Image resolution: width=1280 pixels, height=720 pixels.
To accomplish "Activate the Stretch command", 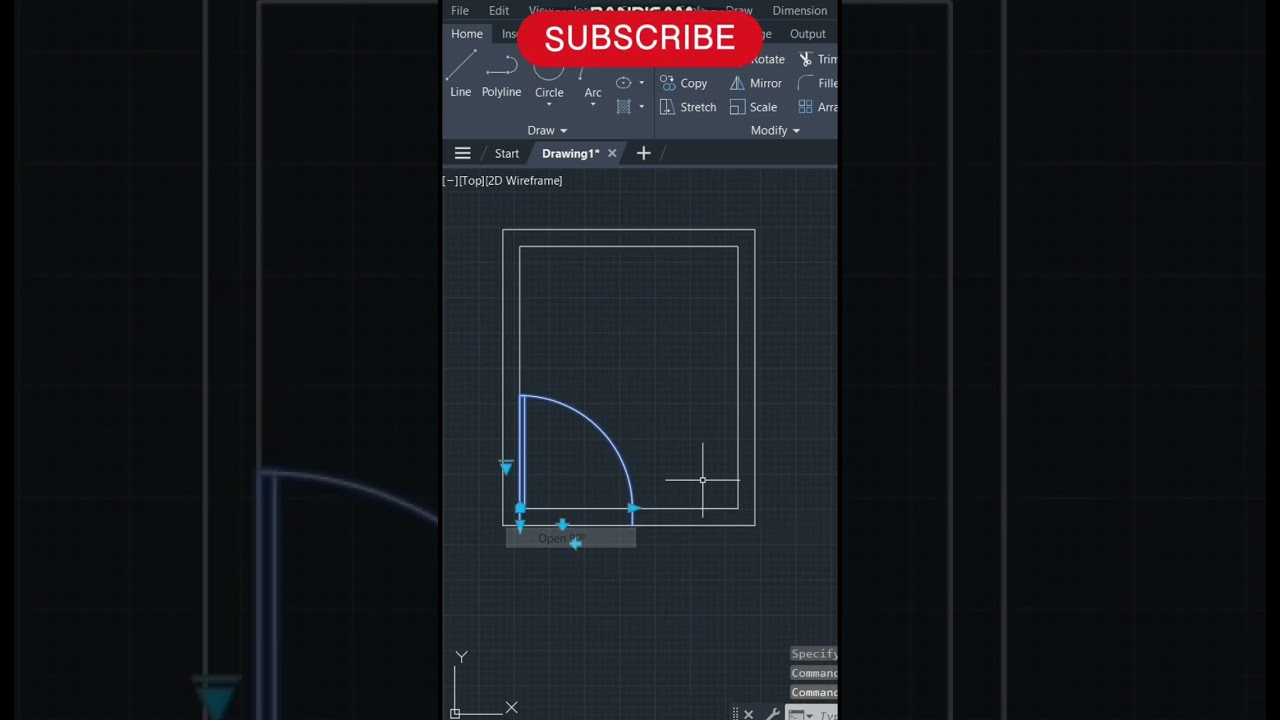I will [688, 107].
